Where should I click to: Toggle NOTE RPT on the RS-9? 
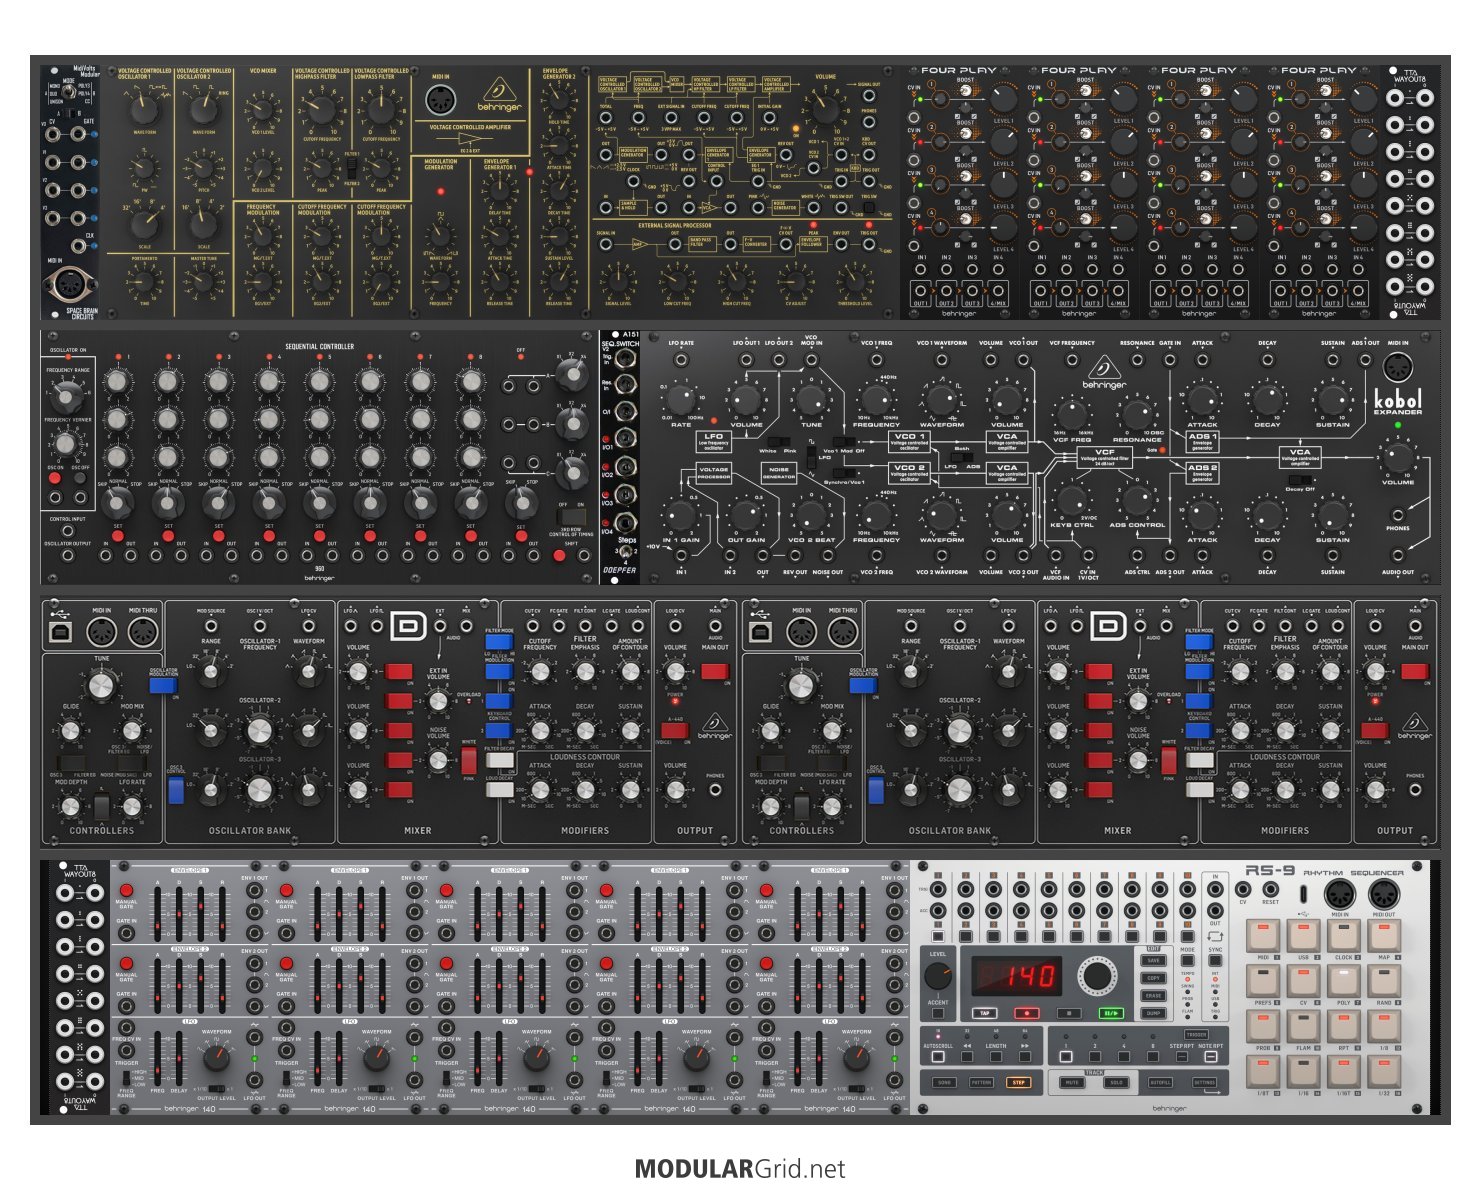point(1211,1056)
